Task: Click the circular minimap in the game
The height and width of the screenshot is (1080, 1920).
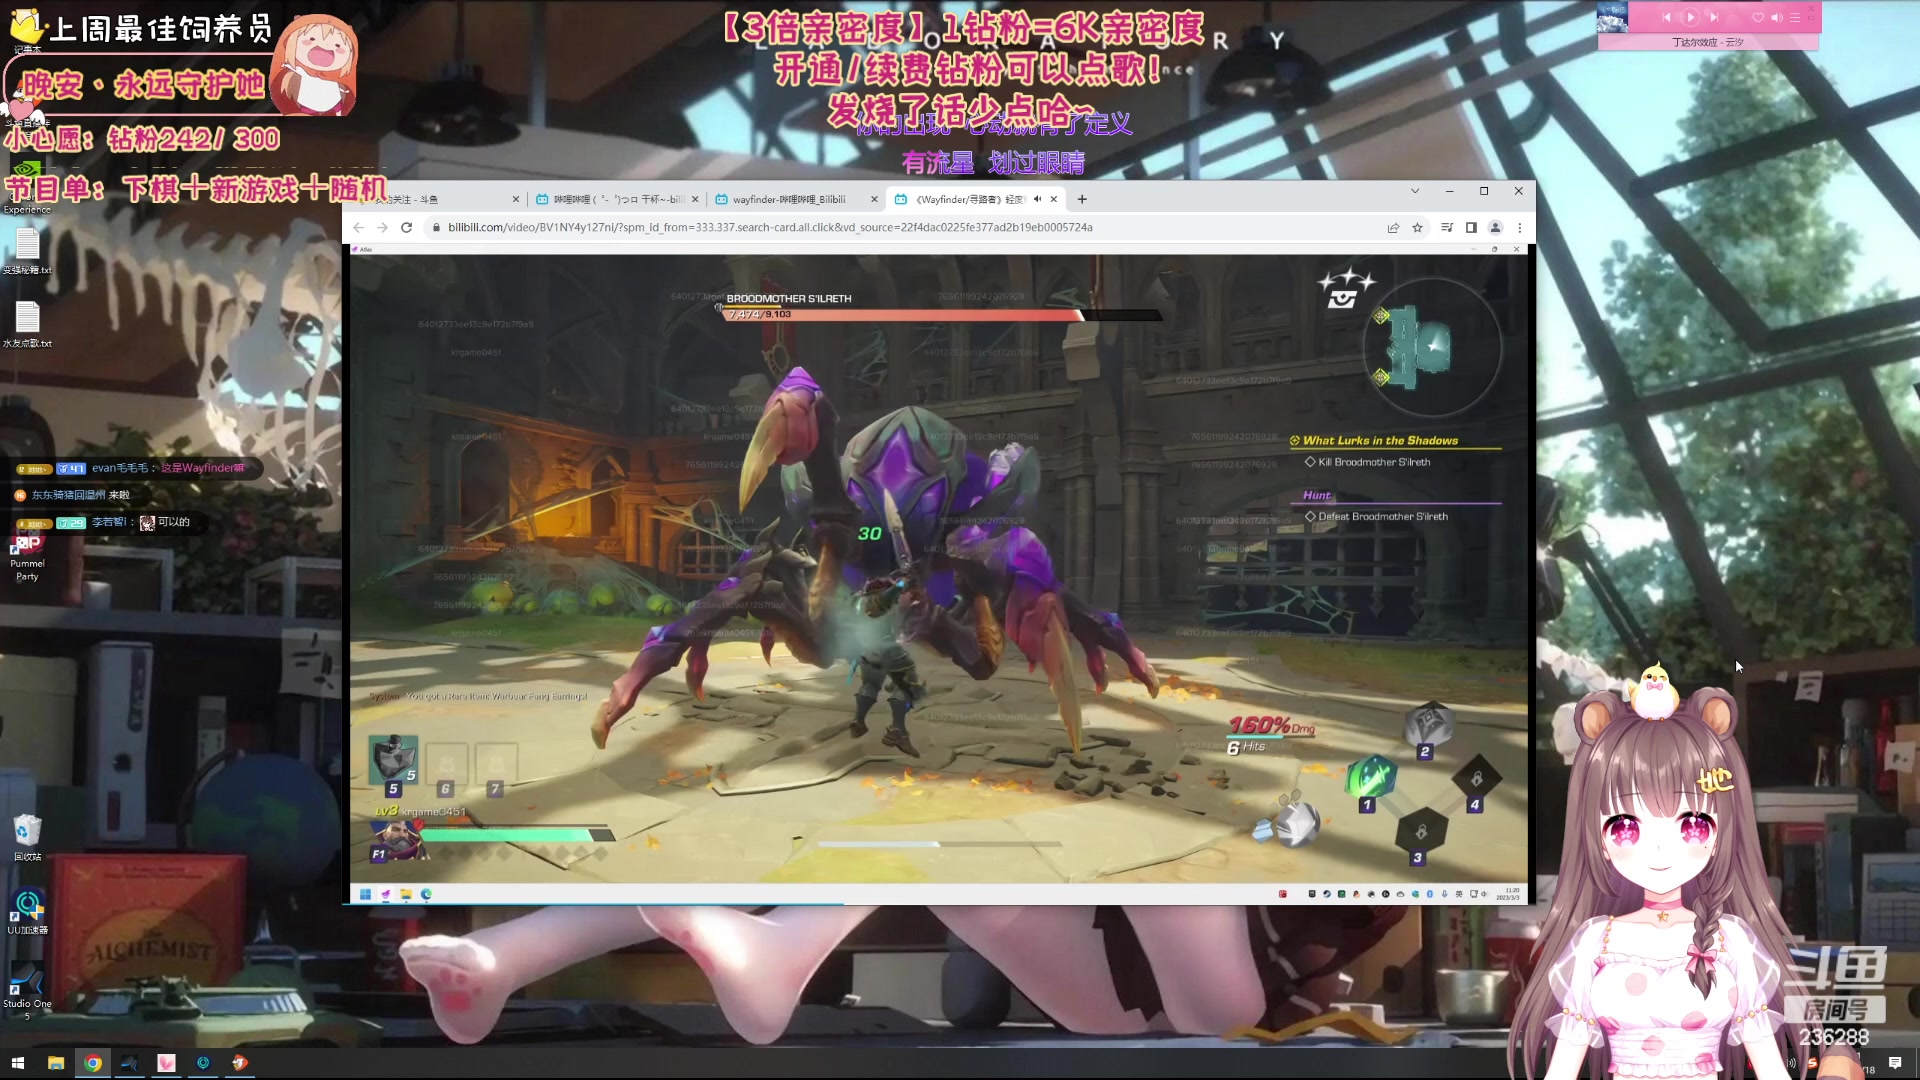Action: (x=1432, y=347)
